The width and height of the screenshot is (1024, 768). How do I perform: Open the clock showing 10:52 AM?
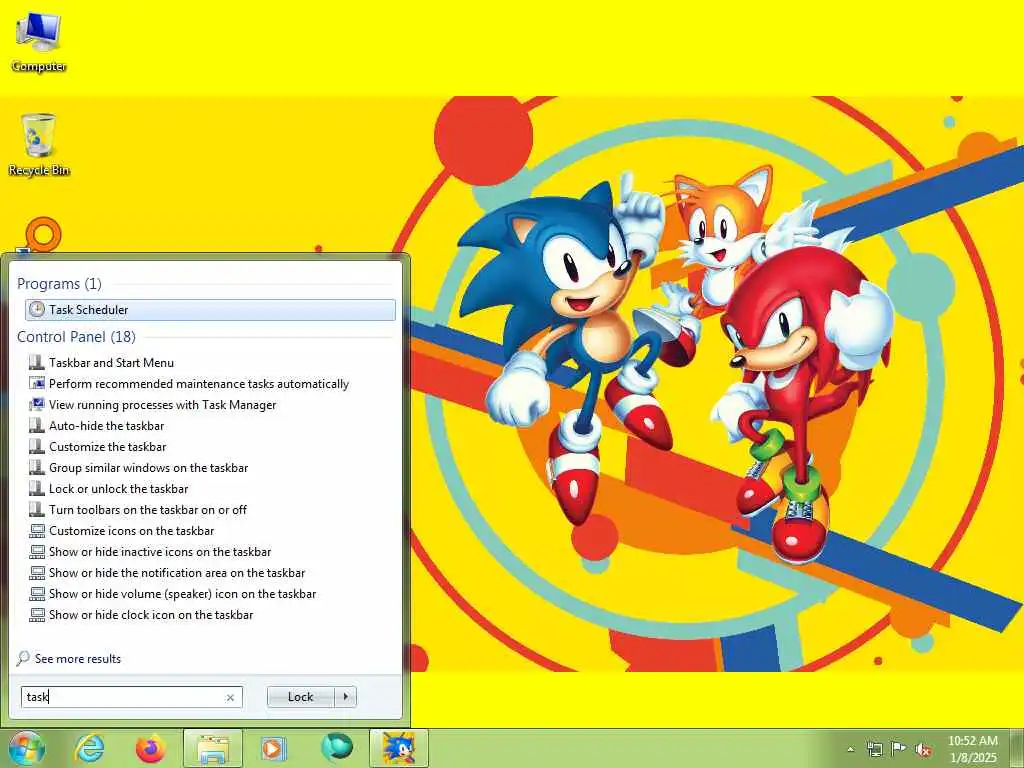point(972,749)
